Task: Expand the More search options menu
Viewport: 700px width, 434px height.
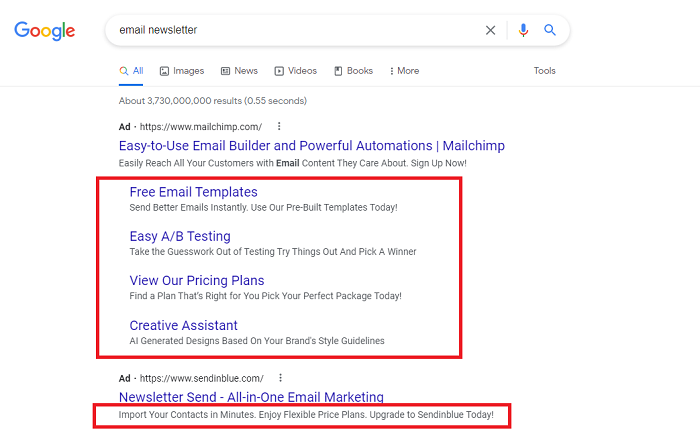Action: (x=403, y=71)
